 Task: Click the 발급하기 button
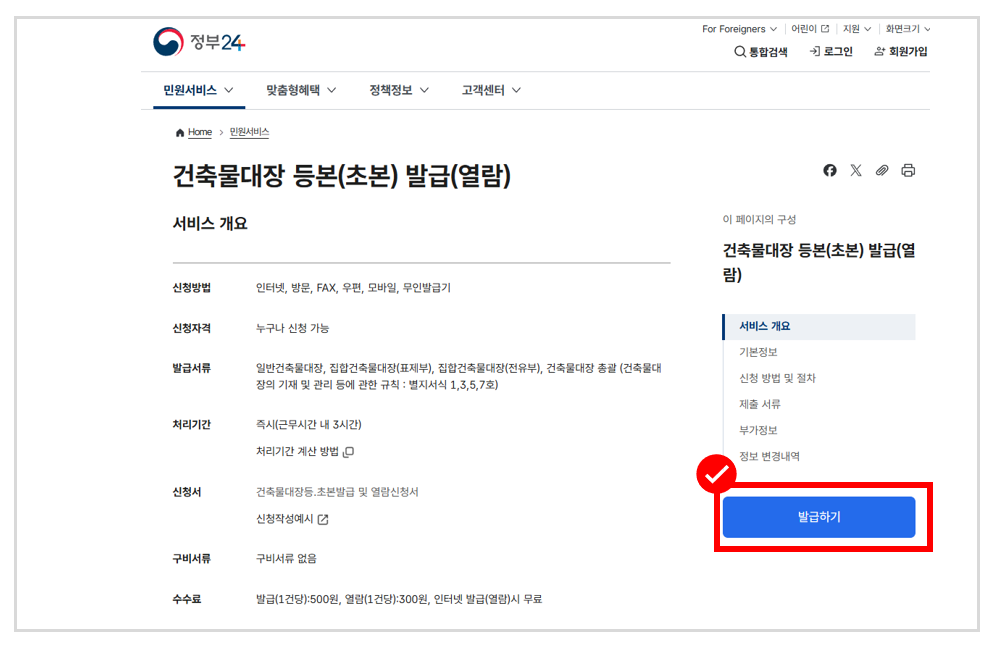click(818, 516)
